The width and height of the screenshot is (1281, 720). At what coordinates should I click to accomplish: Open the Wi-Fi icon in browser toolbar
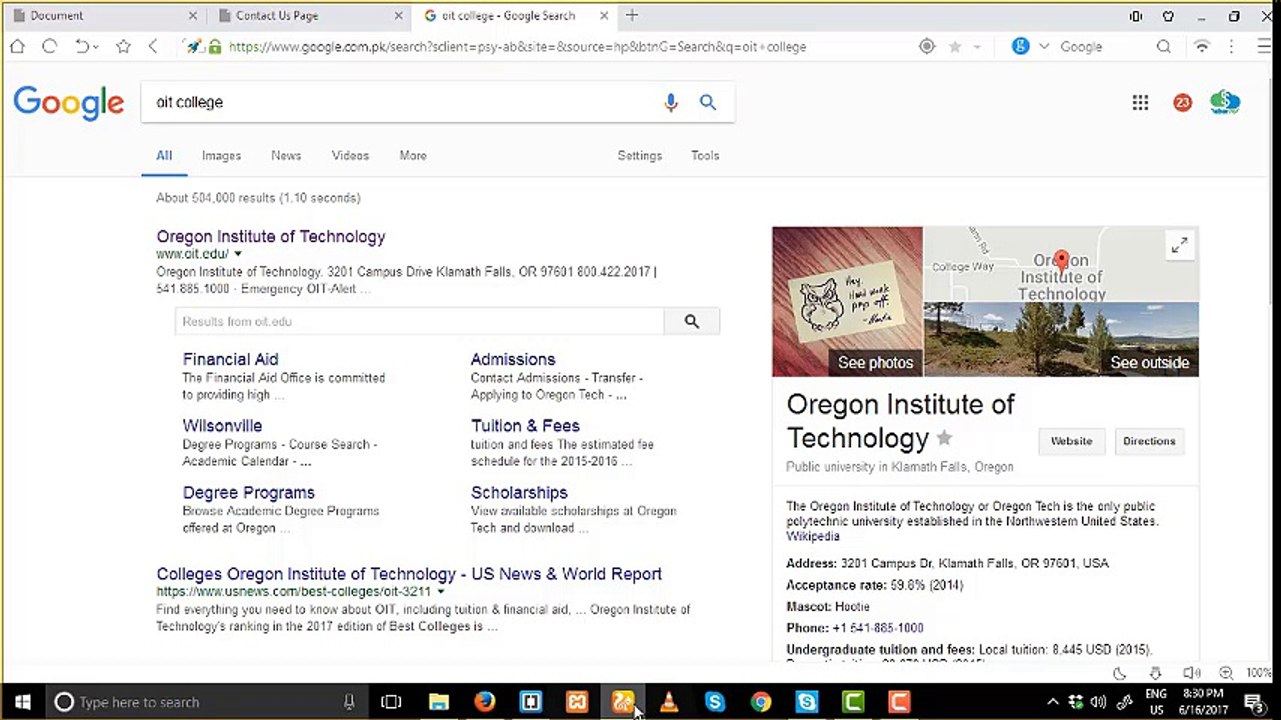pos(1203,46)
